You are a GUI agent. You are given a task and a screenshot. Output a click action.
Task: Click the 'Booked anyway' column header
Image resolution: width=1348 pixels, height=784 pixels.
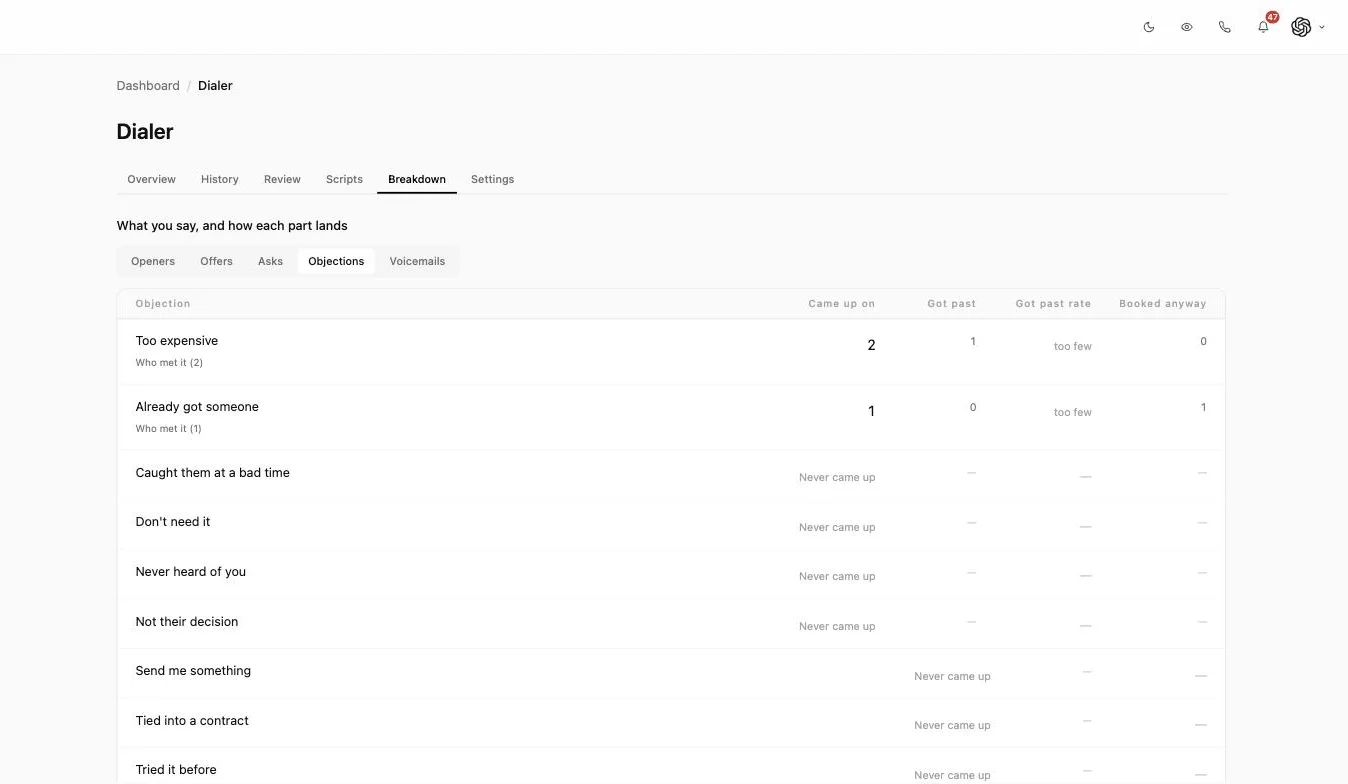click(1162, 304)
